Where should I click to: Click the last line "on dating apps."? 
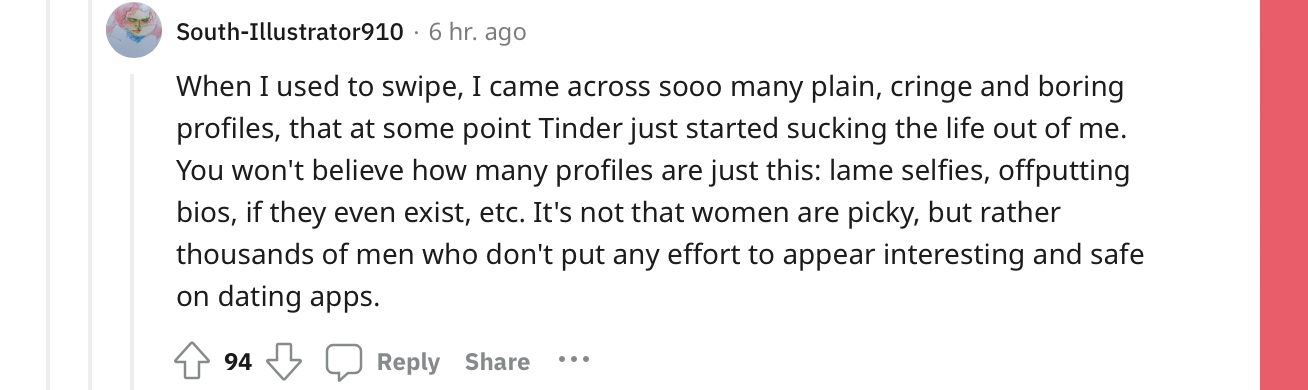tap(279, 298)
